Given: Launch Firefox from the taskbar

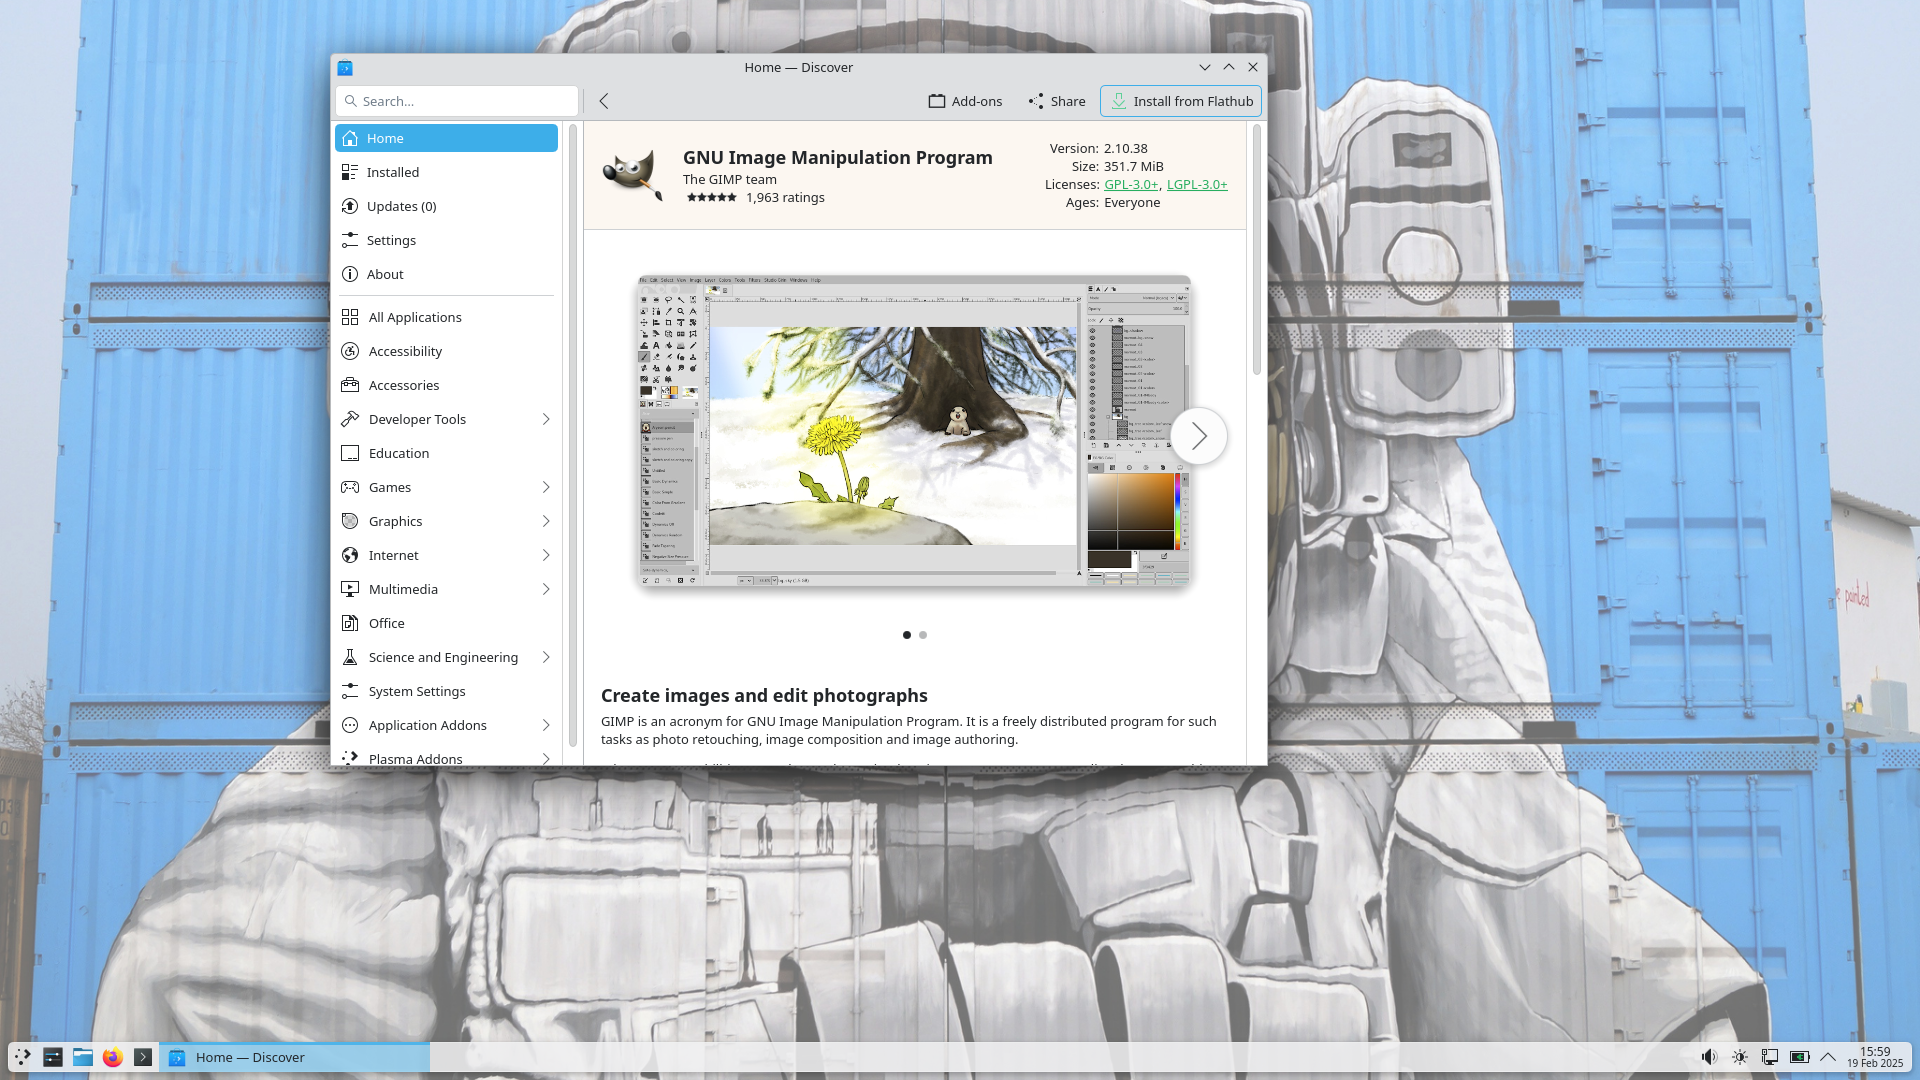Looking at the screenshot, I should 113,1057.
